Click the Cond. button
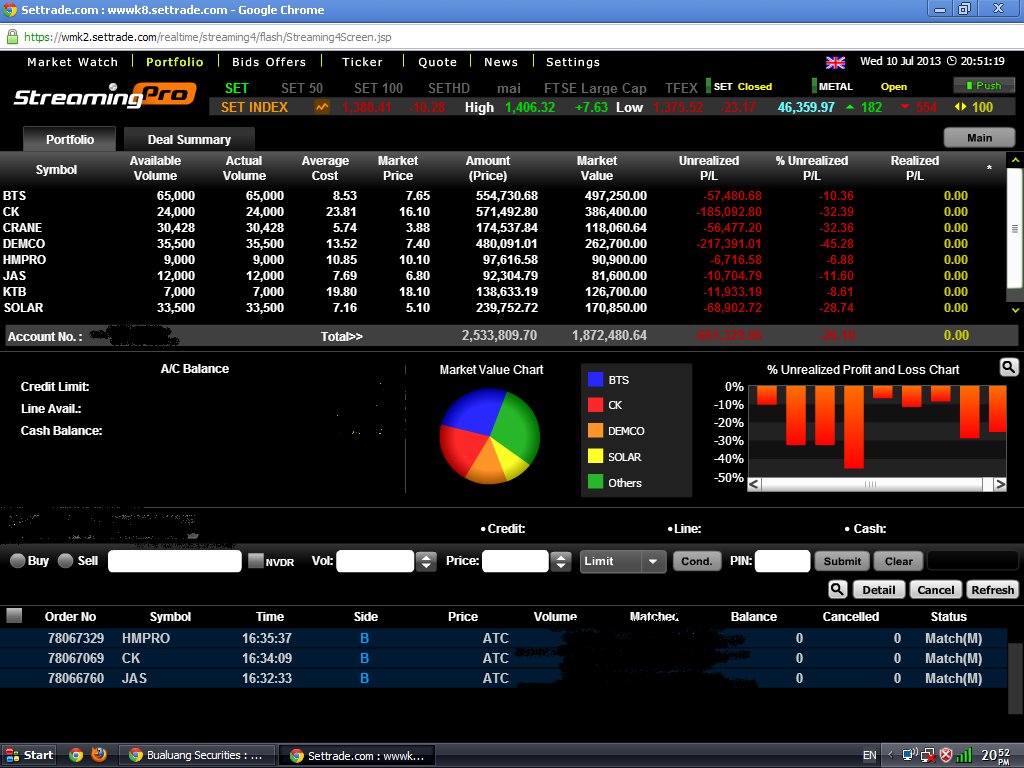 (x=697, y=561)
